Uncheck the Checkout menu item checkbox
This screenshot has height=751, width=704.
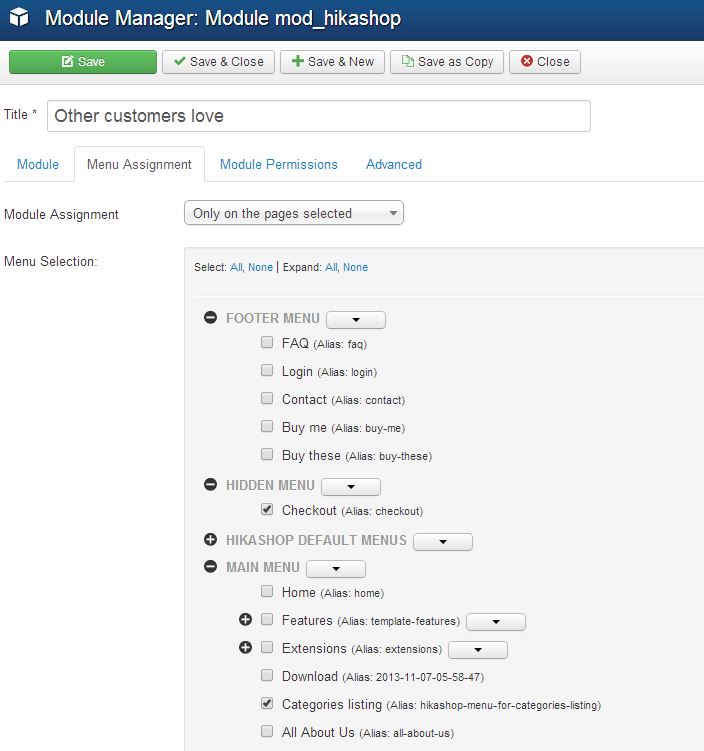(267, 510)
